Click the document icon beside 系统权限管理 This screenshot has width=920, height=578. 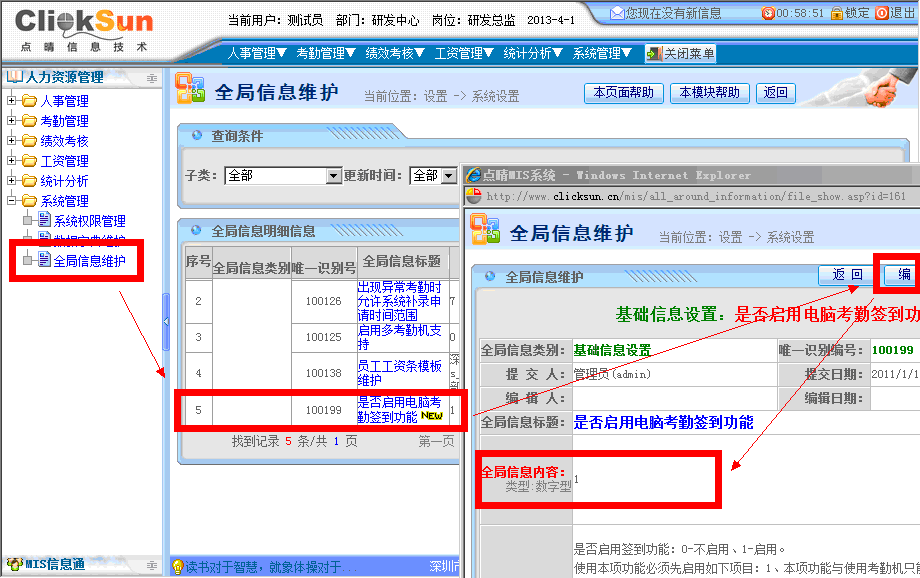(44, 221)
